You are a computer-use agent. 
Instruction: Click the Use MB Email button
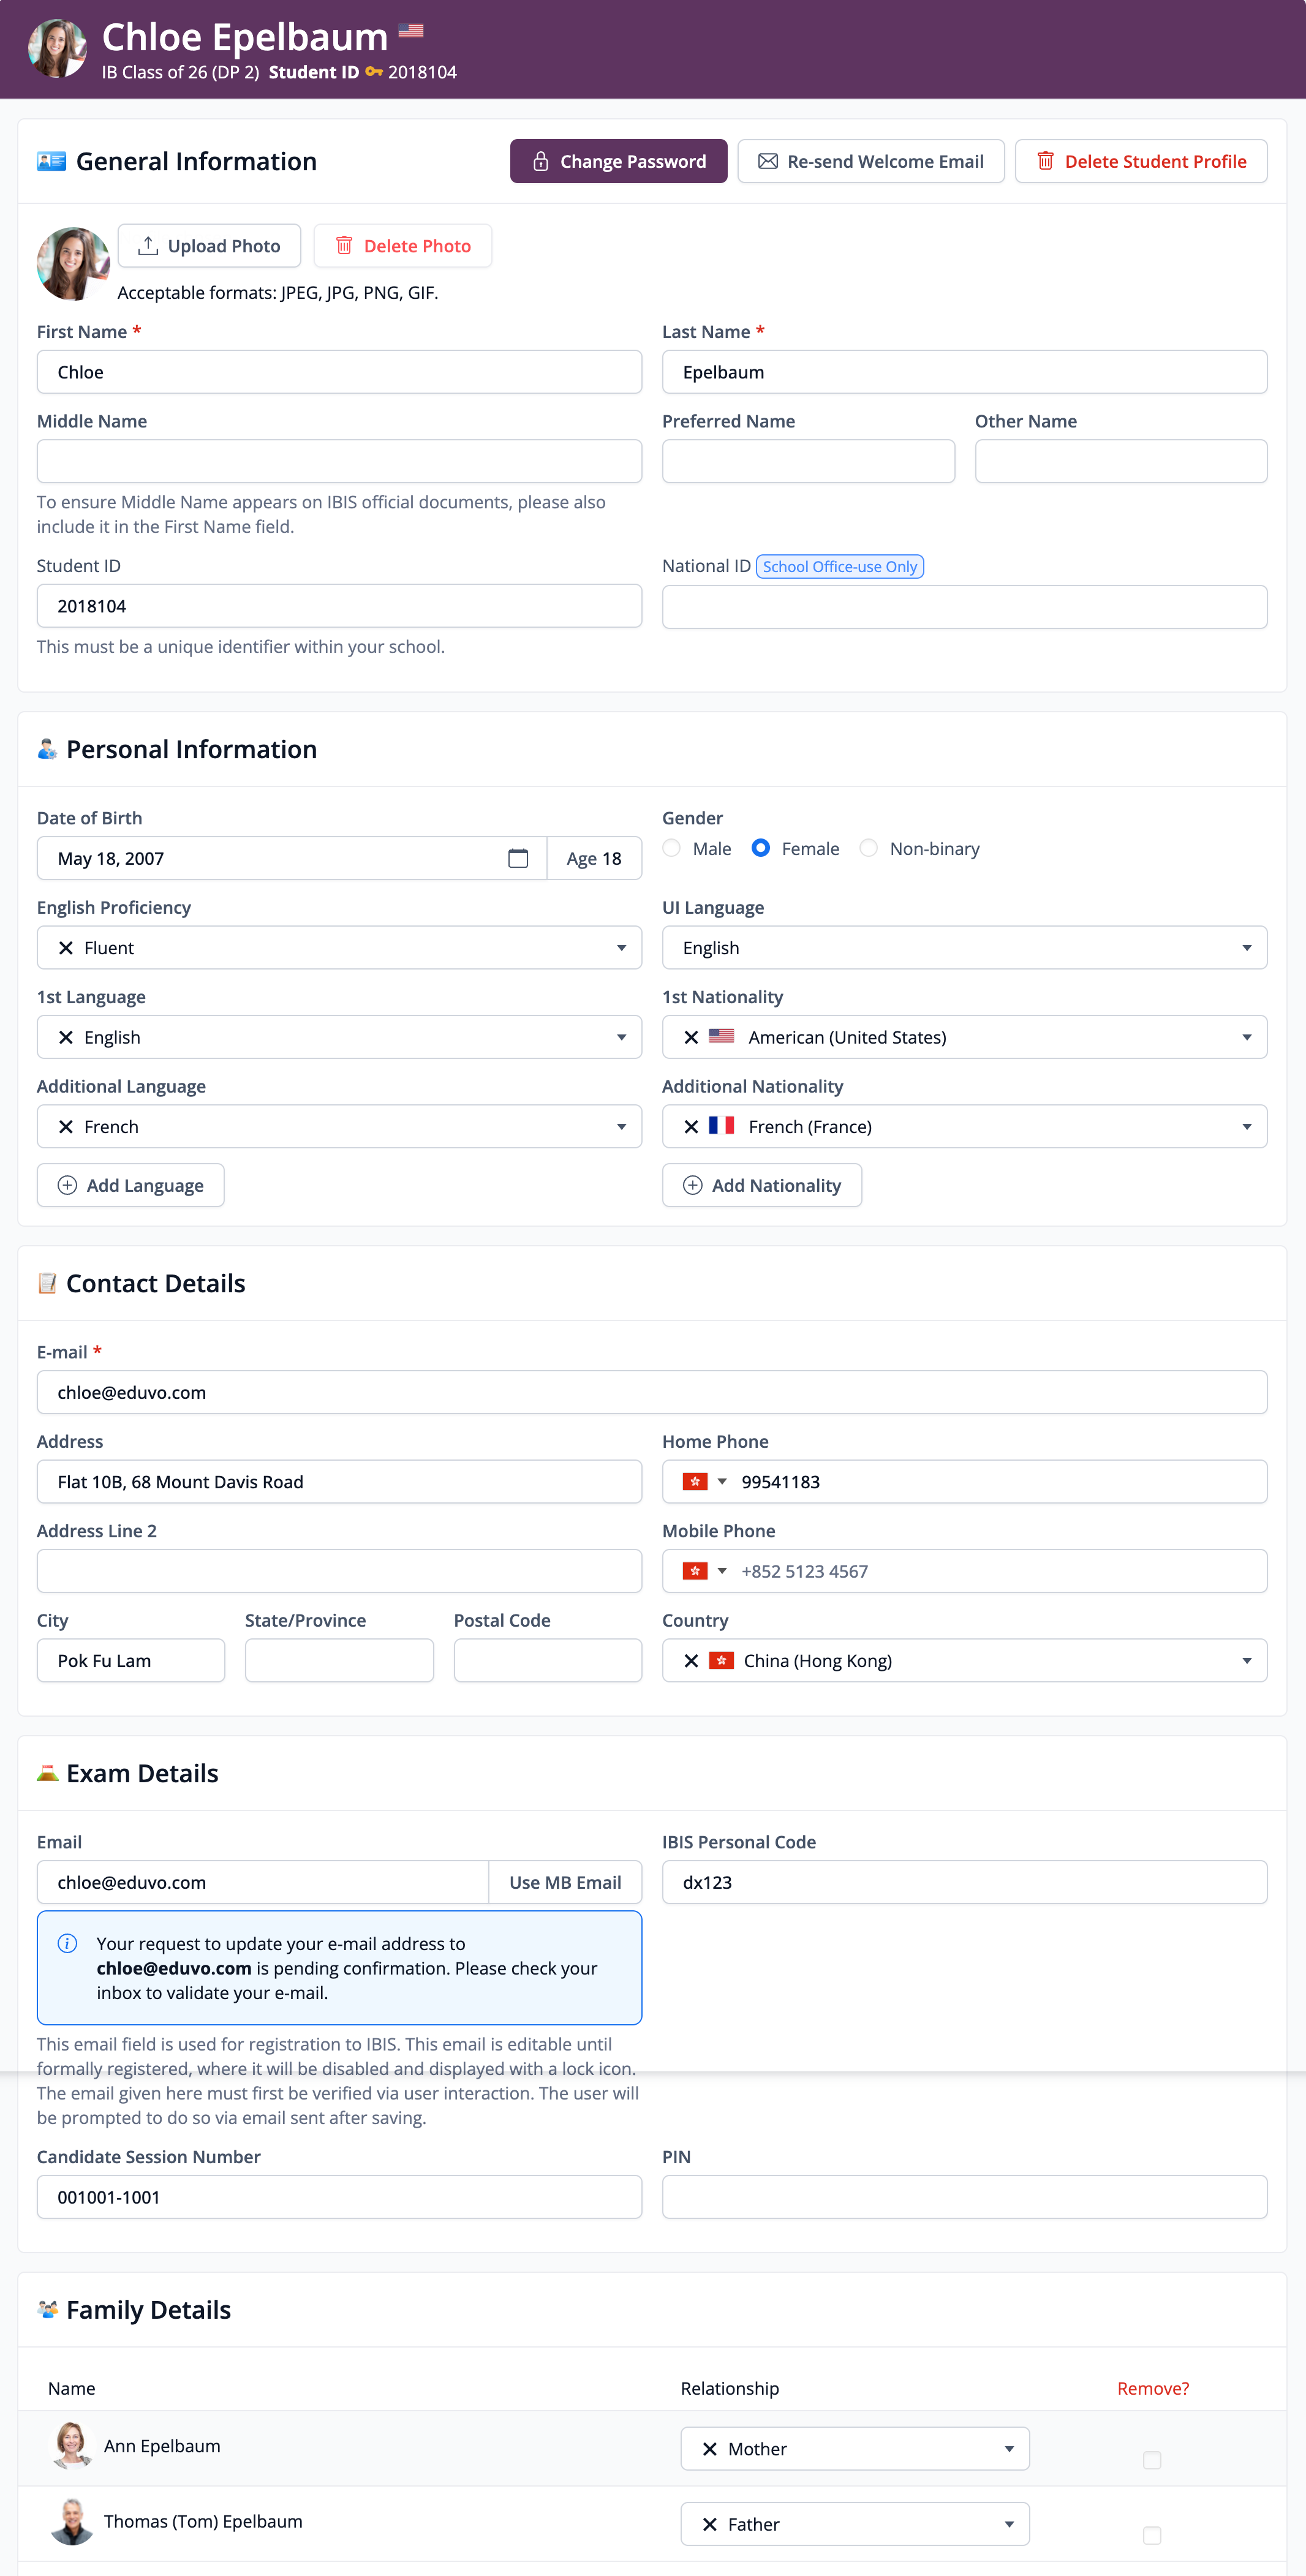pos(565,1881)
